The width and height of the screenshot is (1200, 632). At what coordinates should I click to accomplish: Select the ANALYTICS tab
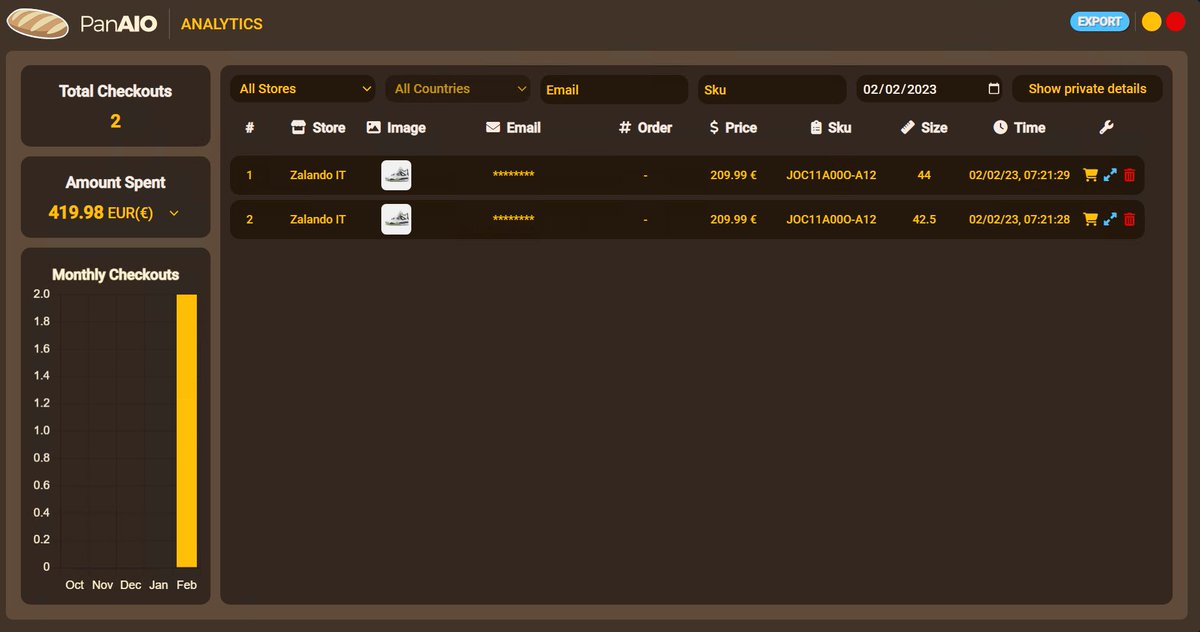click(x=221, y=24)
